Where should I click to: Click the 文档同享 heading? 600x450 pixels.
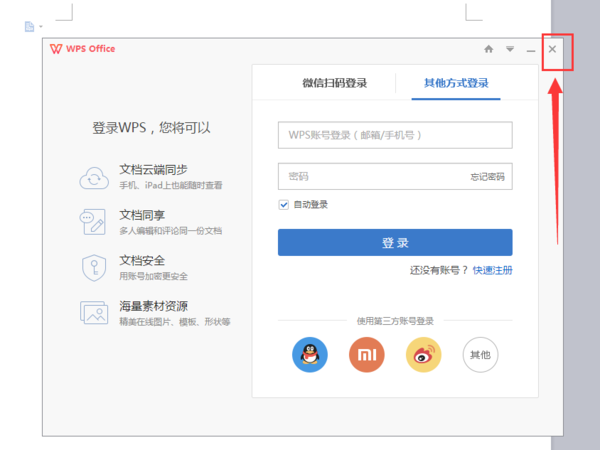click(x=142, y=215)
